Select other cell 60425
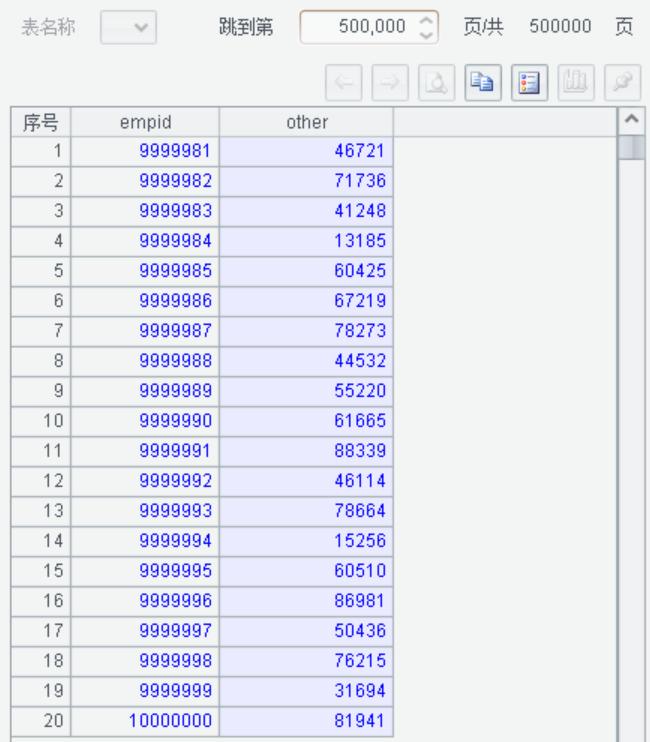This screenshot has width=650, height=742. [x=307, y=271]
